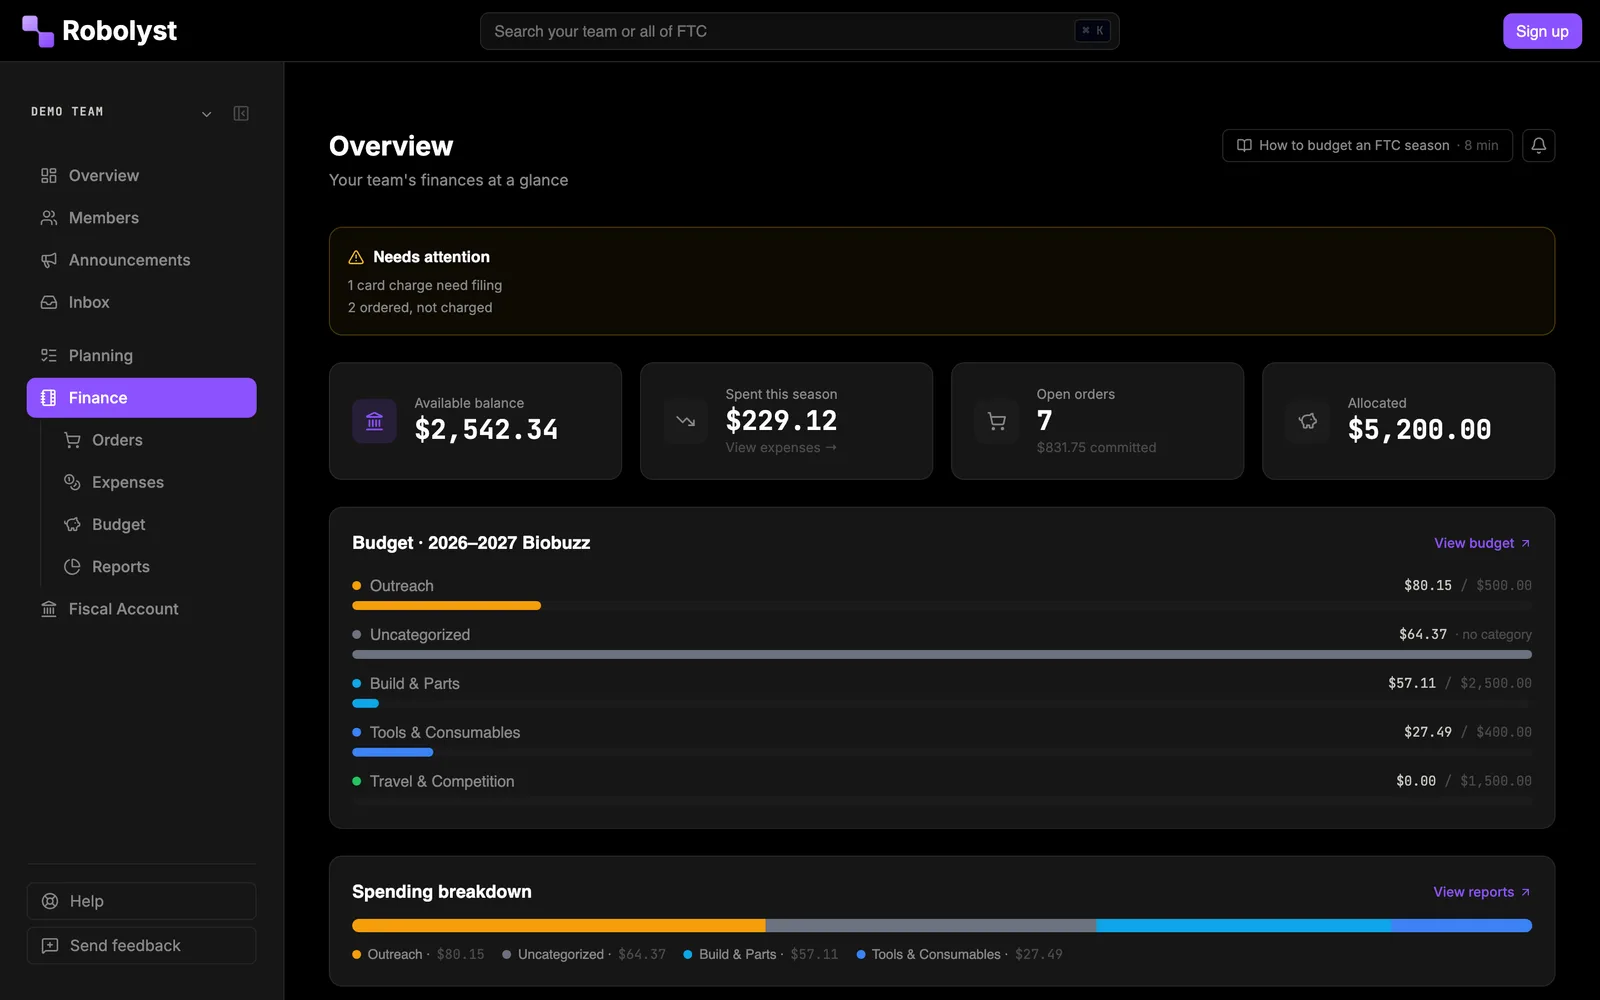Screen dimensions: 1600x1000
Task: Open the Expenses subpage
Action: pyautogui.click(x=153, y=482)
